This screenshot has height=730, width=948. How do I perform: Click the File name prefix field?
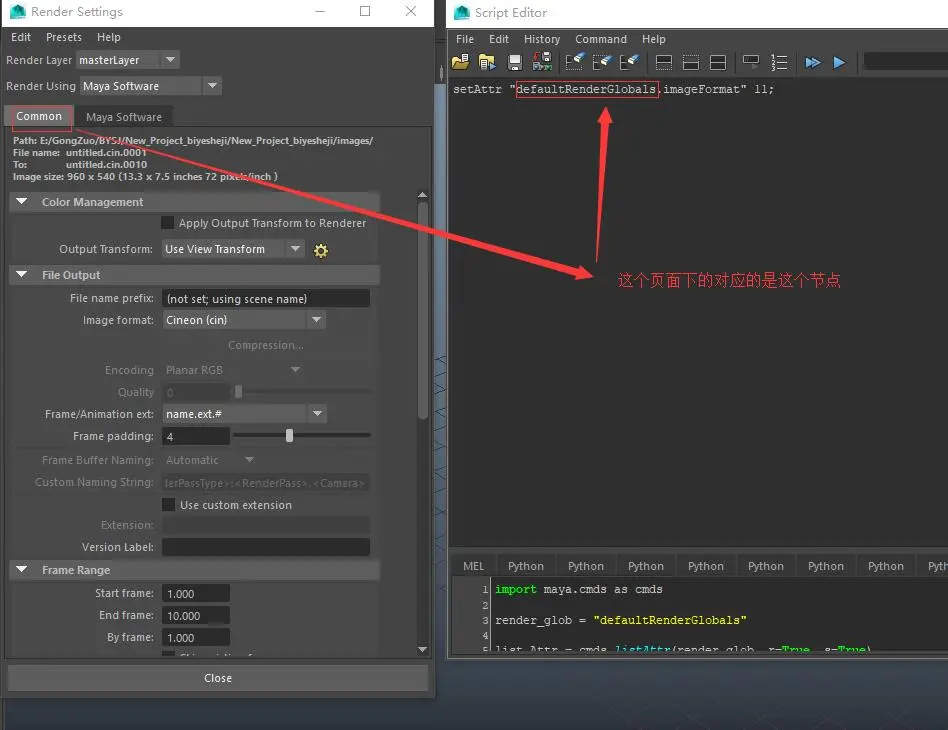(265, 298)
